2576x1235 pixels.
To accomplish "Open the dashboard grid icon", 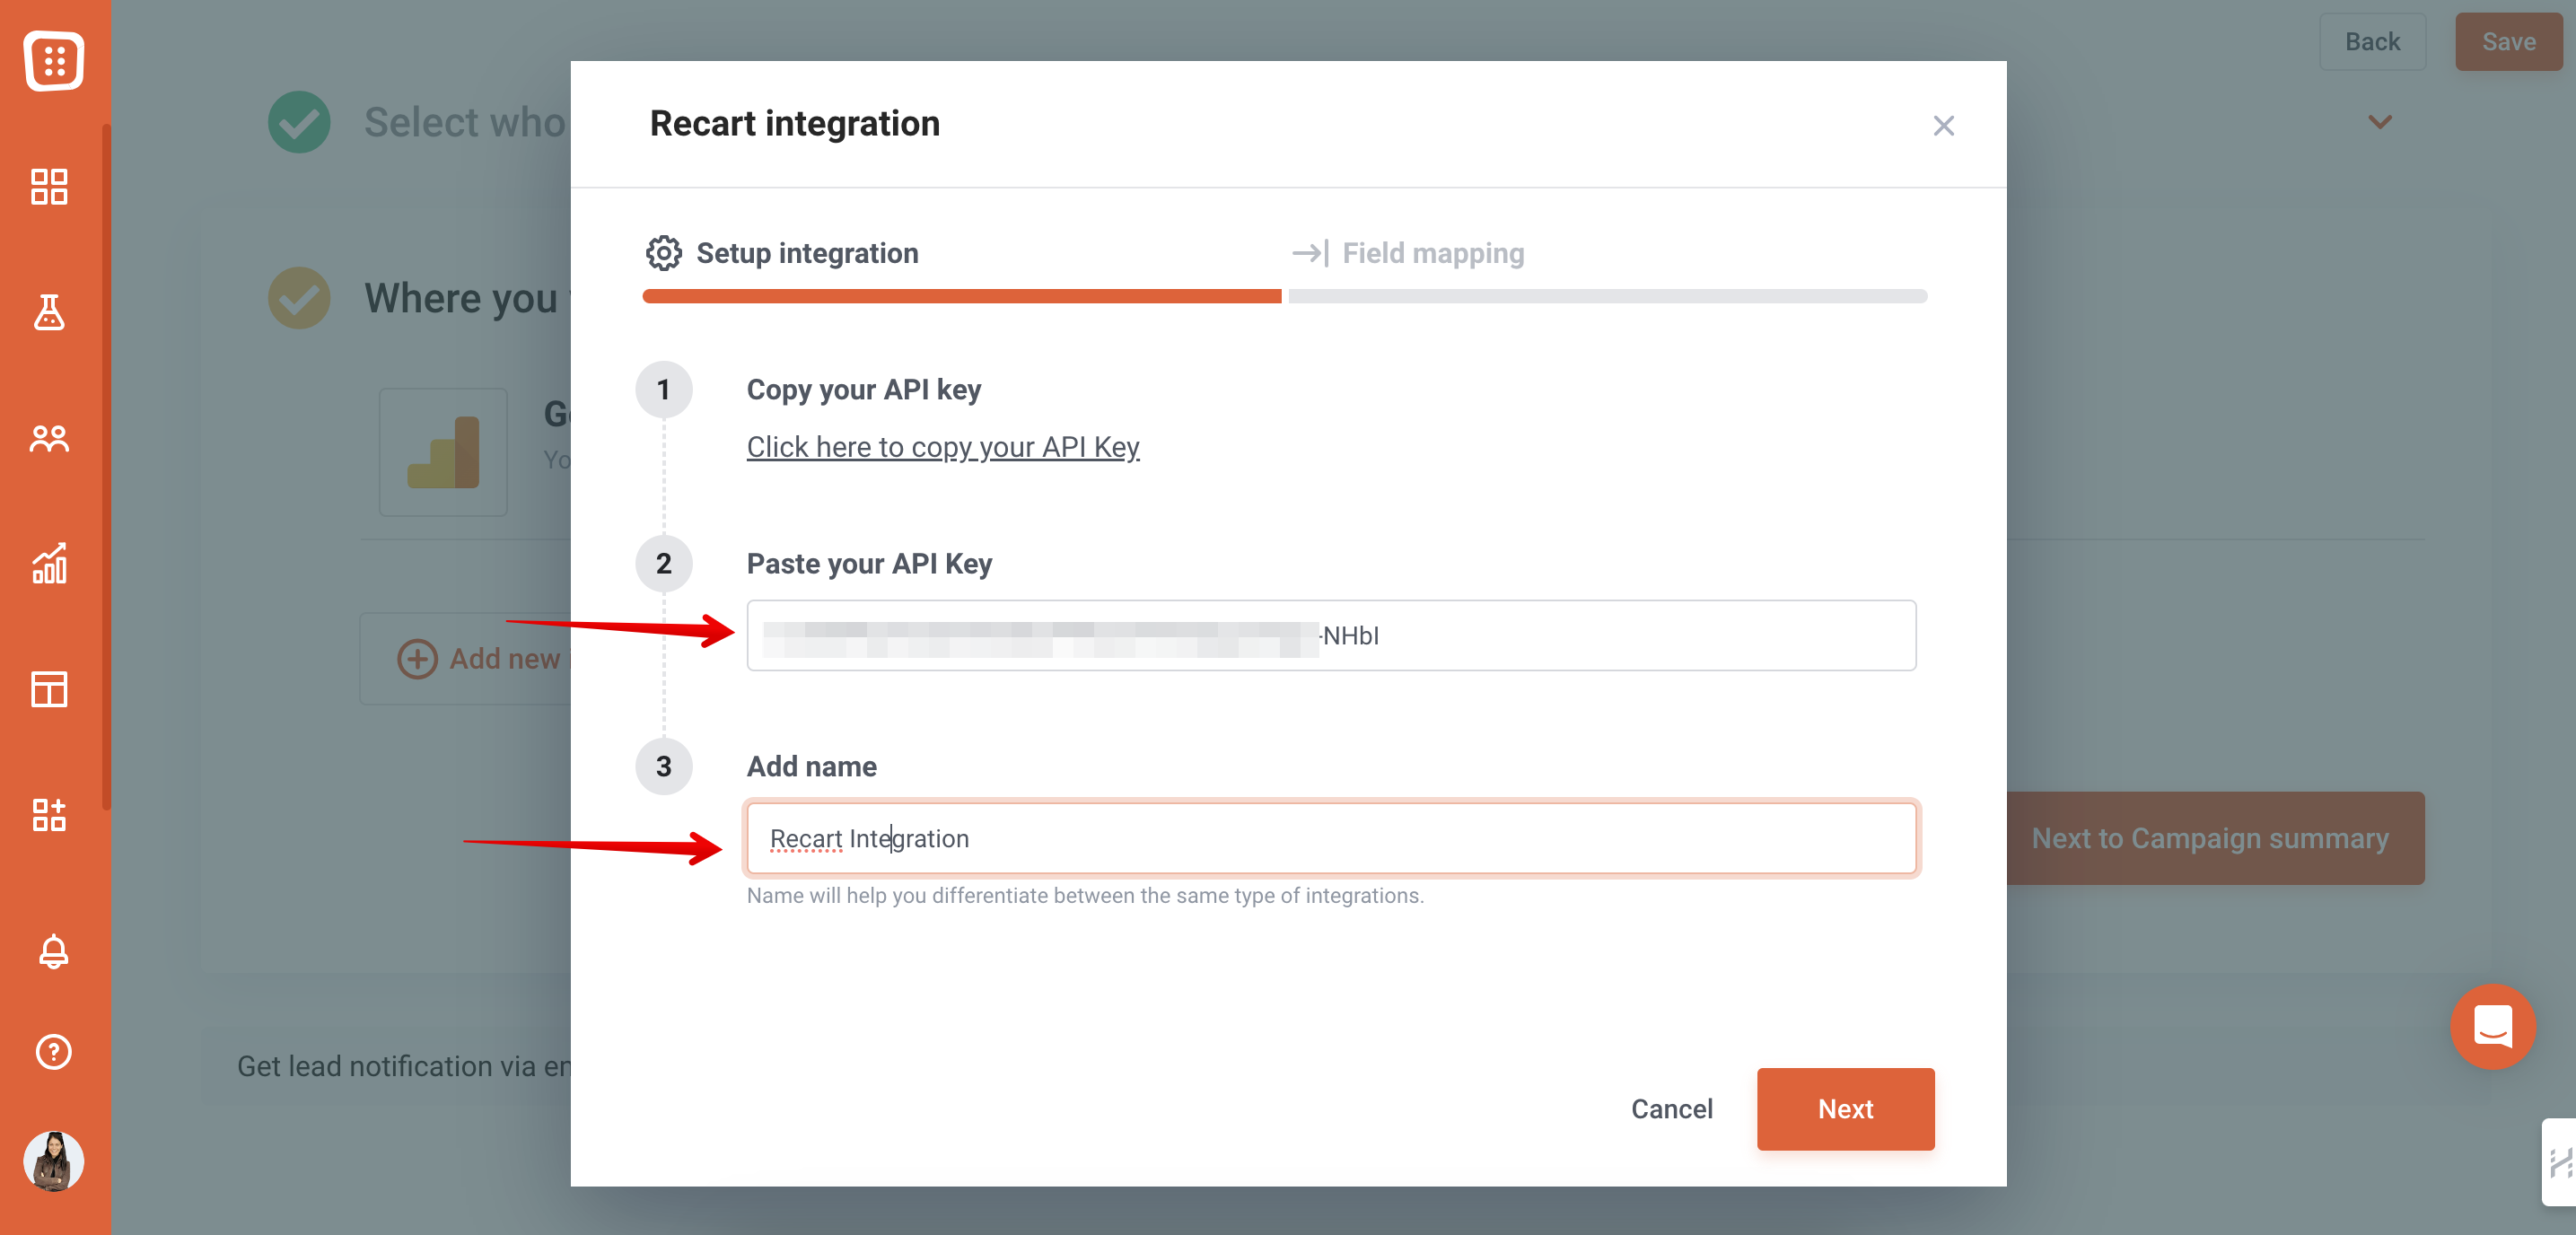I will click(x=49, y=186).
